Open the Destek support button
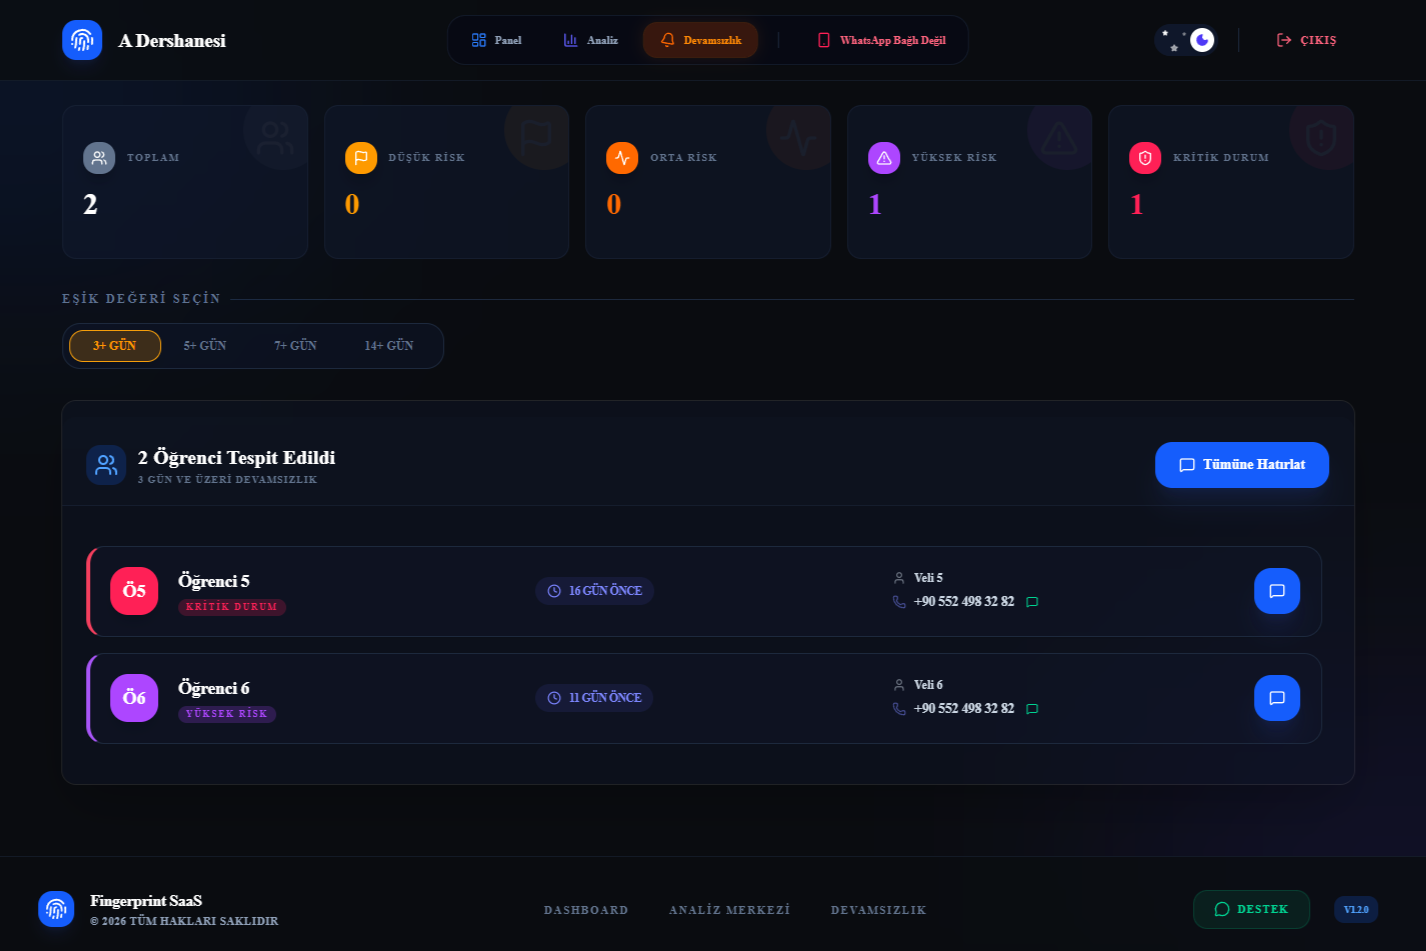Screen dimensions: 1426x951 [x=1251, y=909]
